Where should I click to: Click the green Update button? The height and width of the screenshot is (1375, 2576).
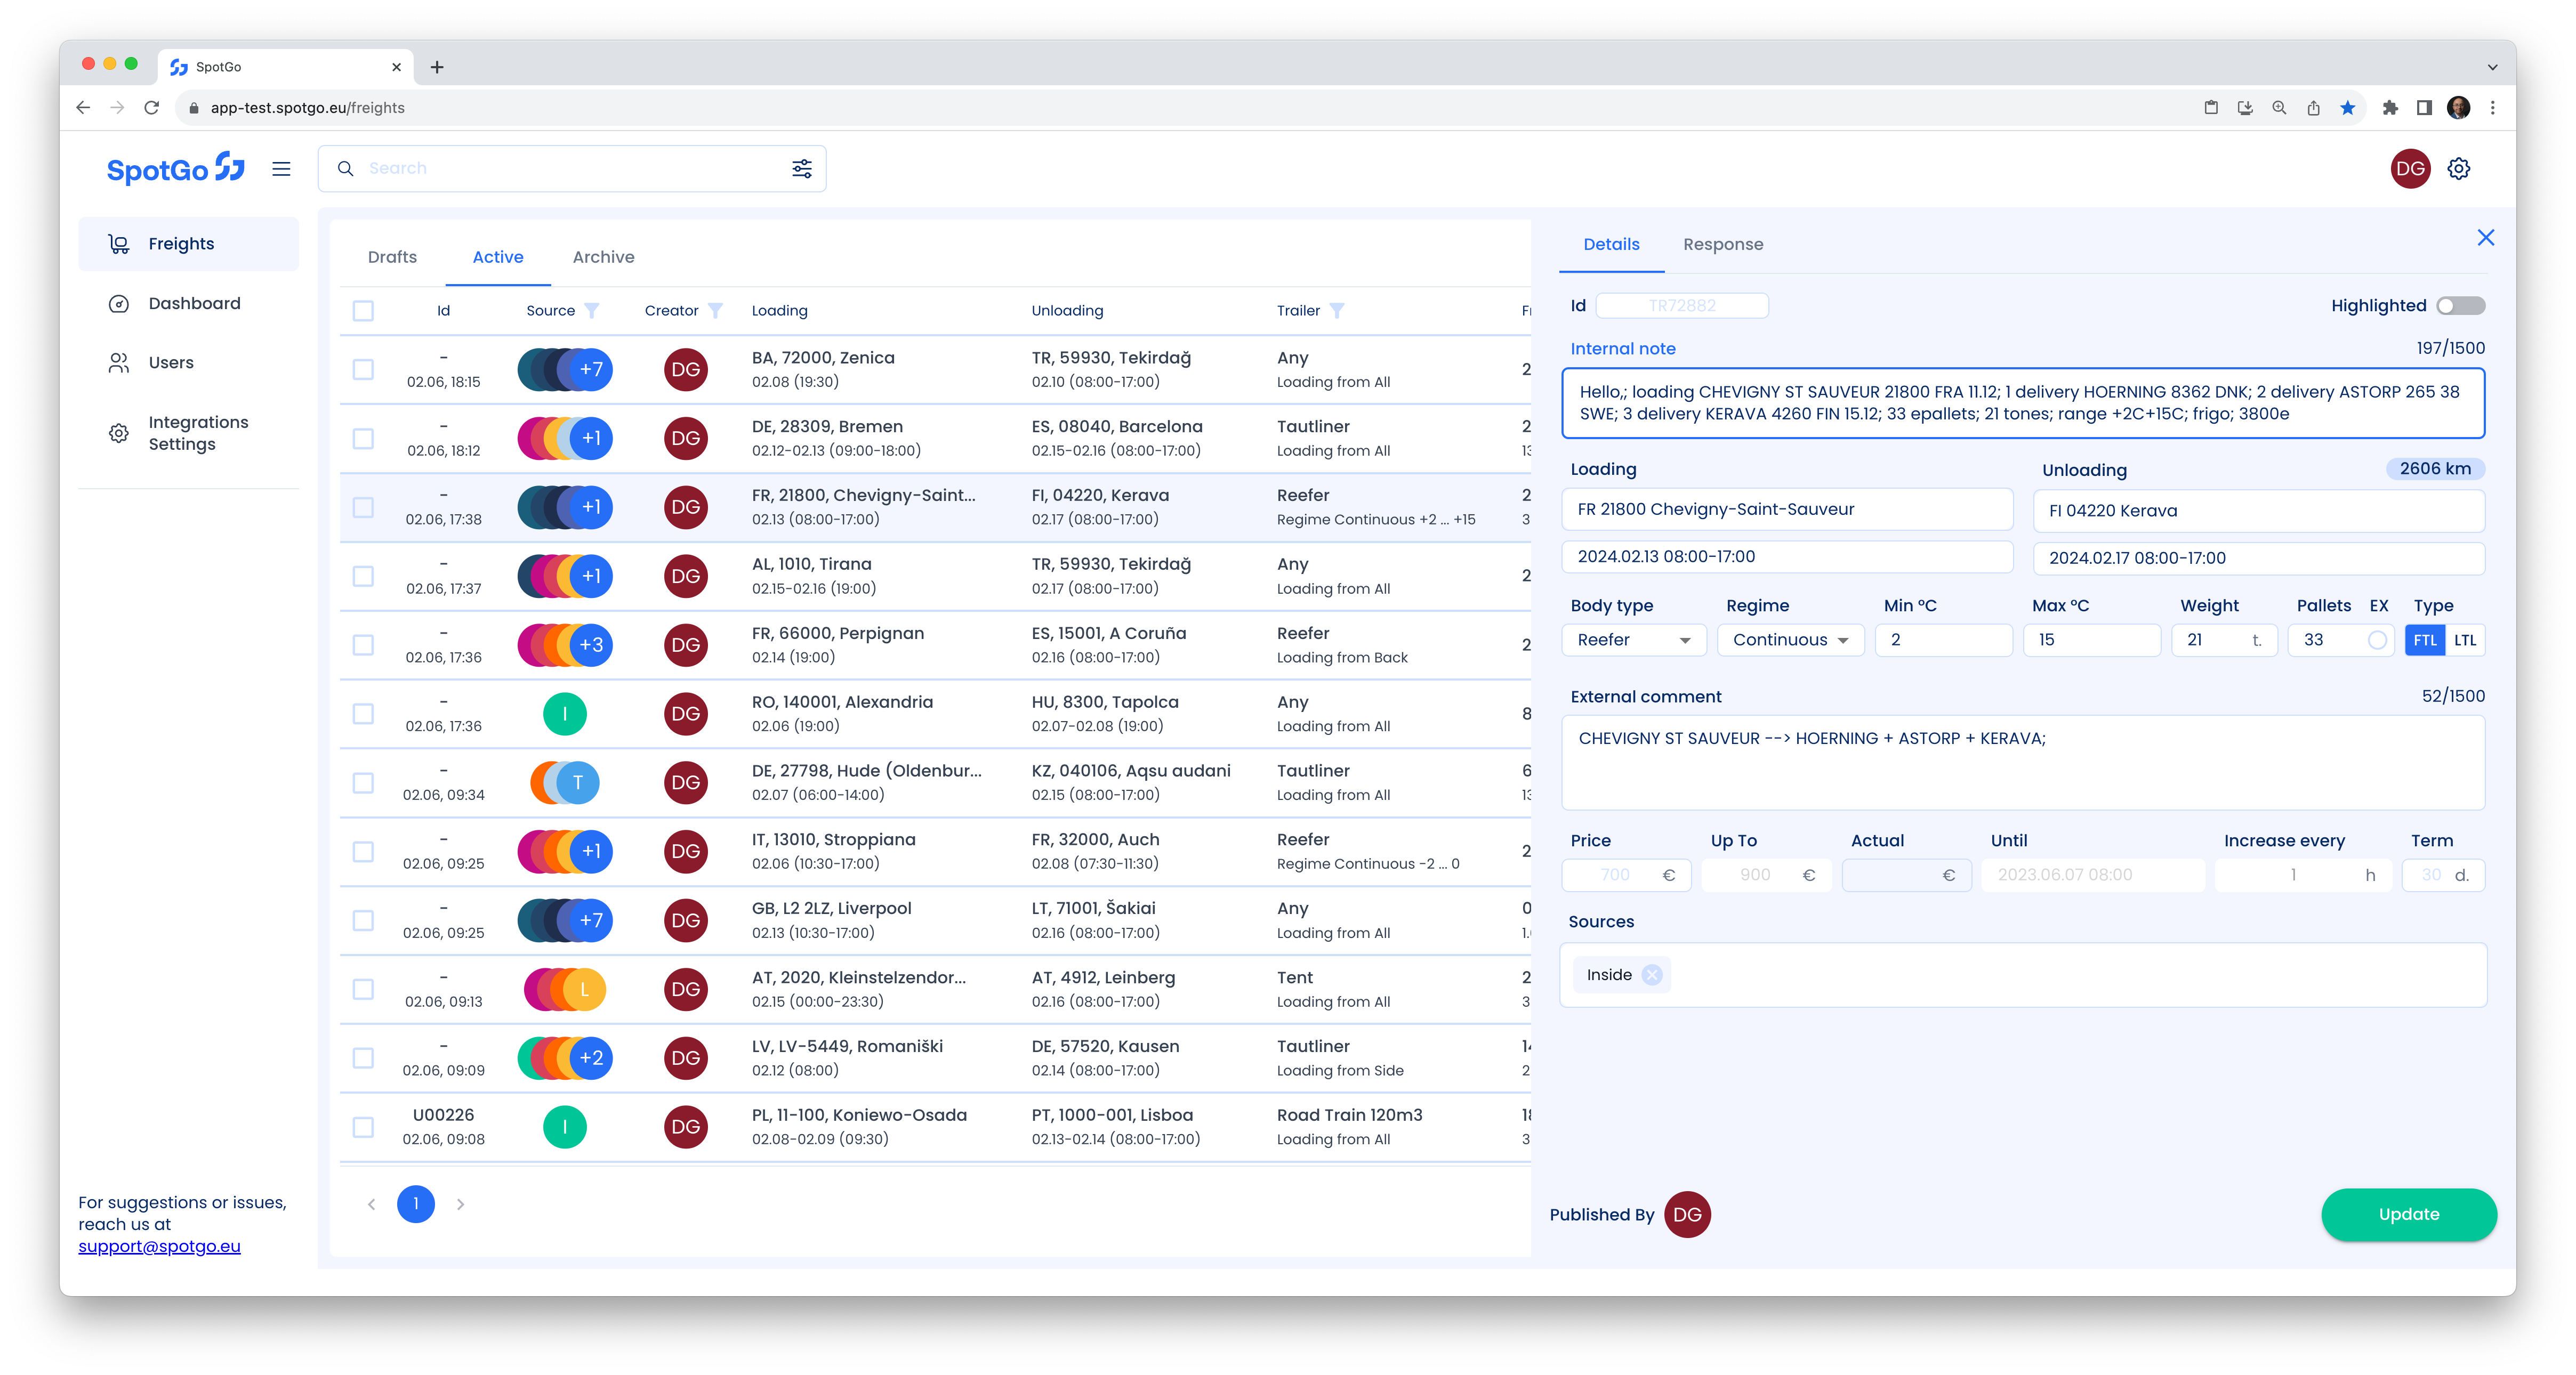click(2408, 1214)
